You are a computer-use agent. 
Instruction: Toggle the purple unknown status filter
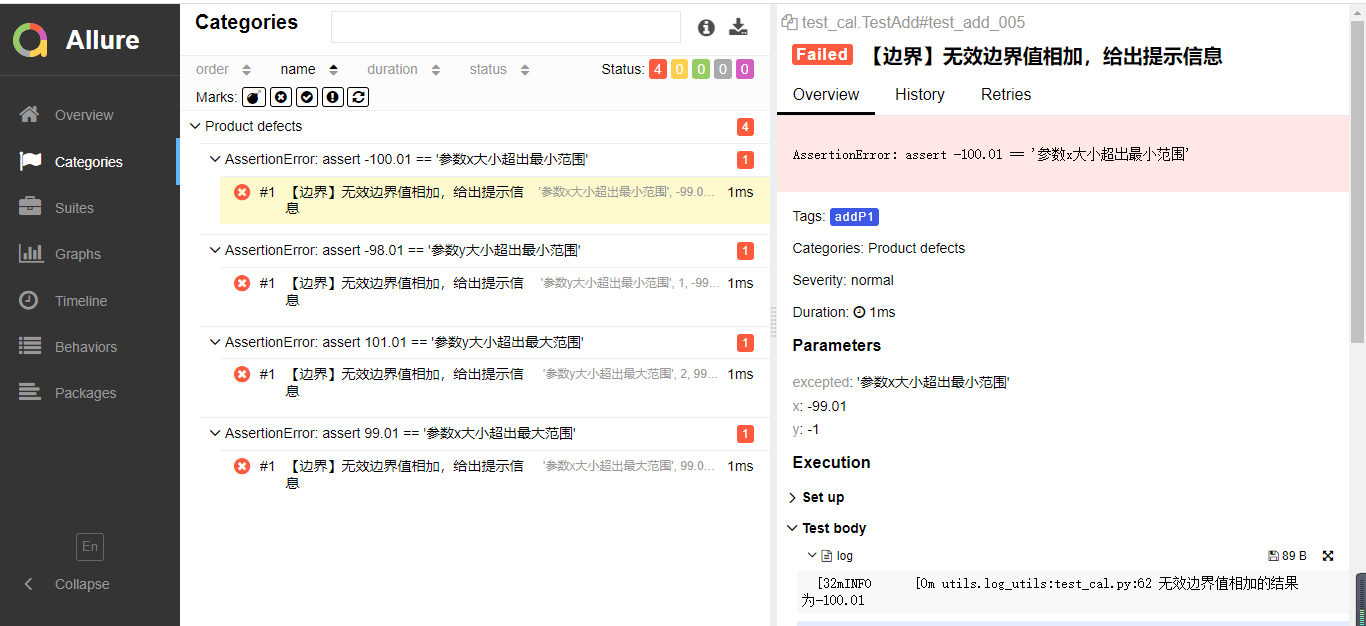(744, 69)
